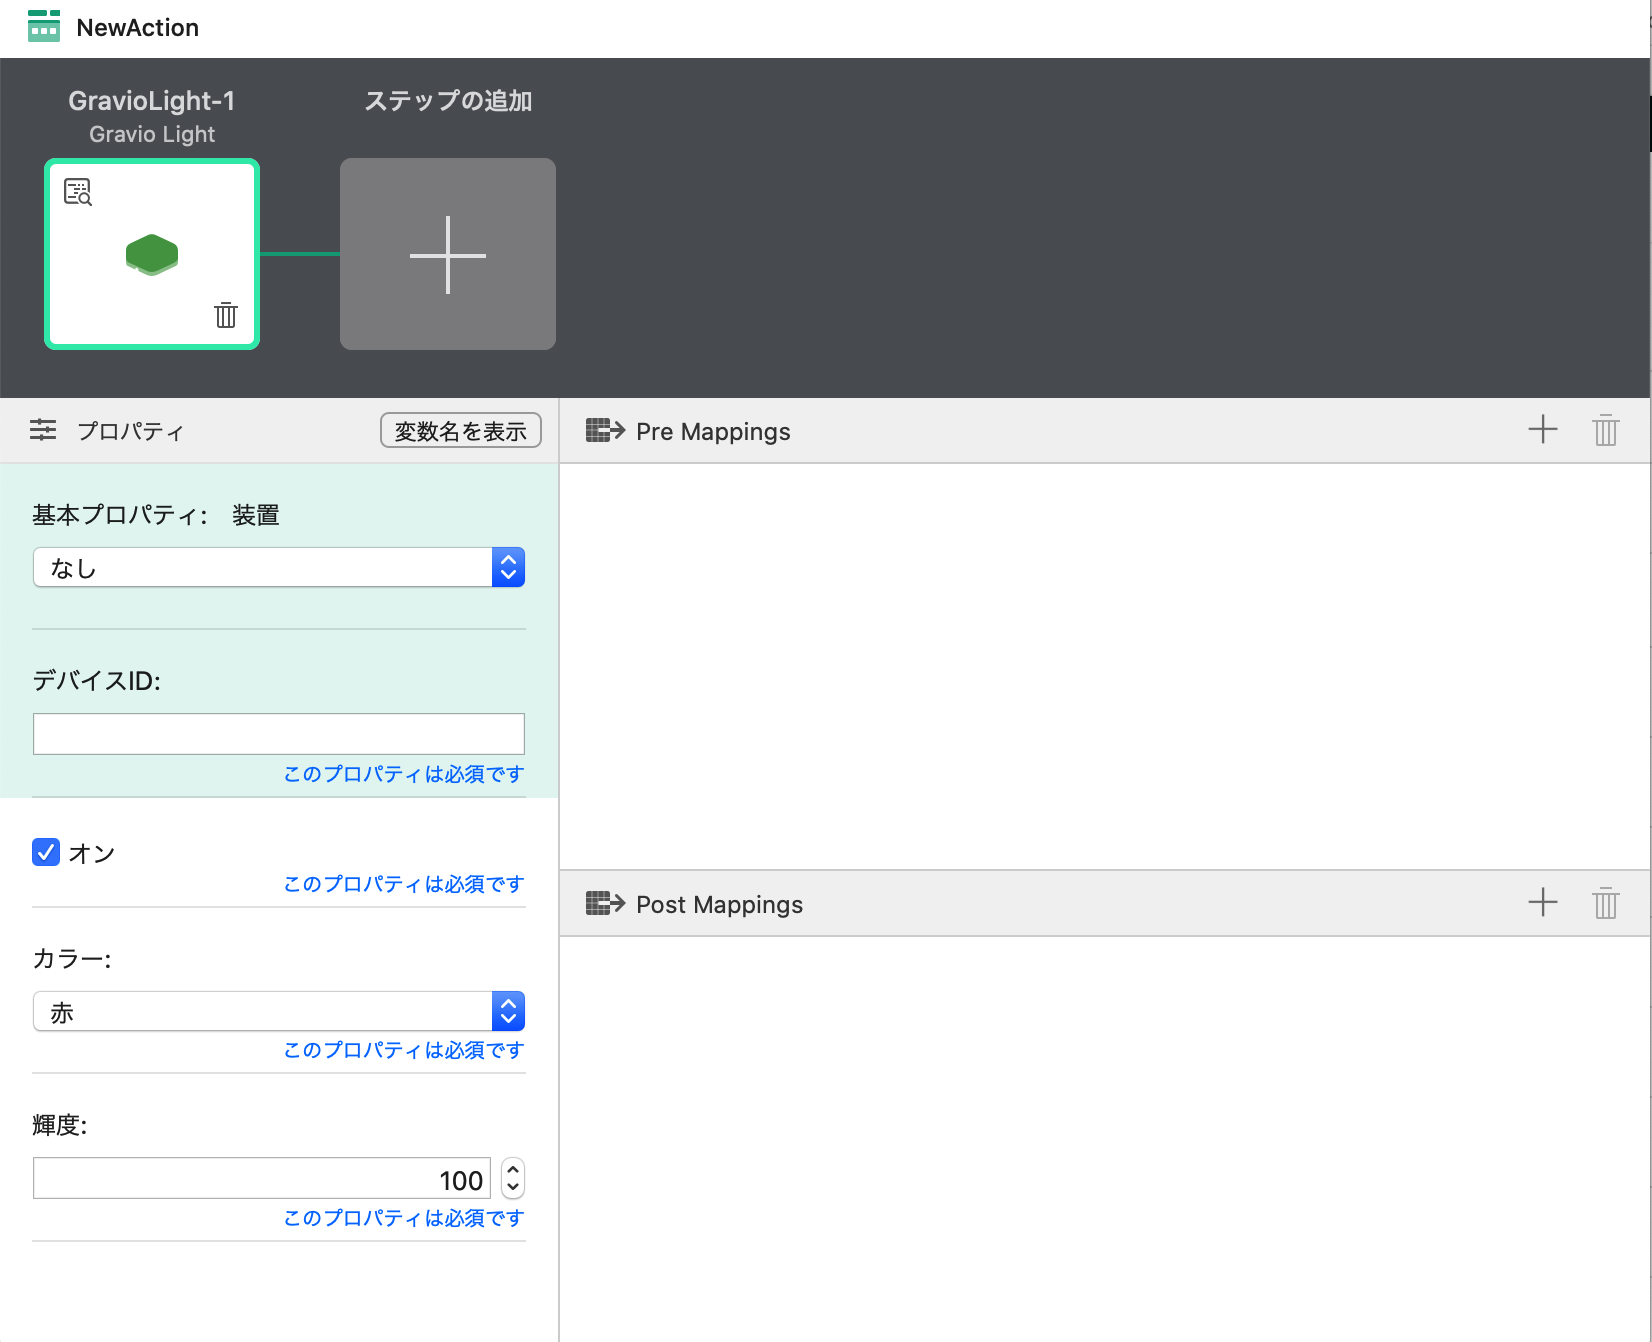Click the required property link under カラー
This screenshot has width=1652, height=1342.
(x=403, y=1050)
